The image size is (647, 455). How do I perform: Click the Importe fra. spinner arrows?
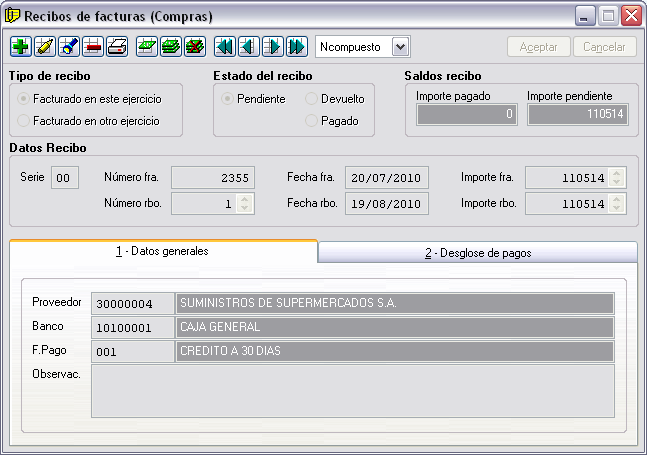617,178
